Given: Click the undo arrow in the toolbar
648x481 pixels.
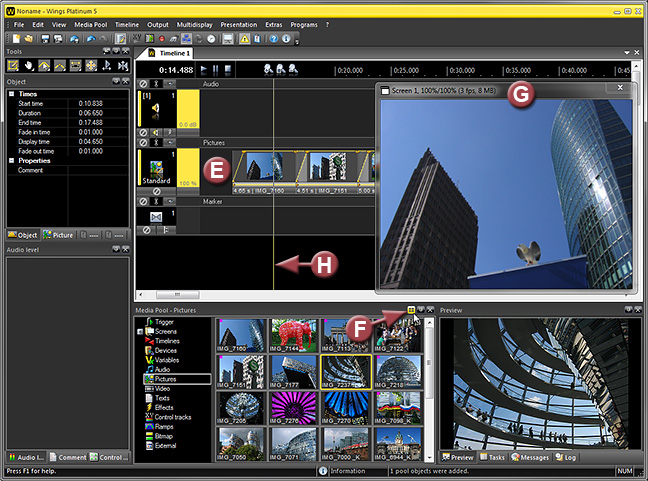Looking at the screenshot, I should tap(91, 39).
